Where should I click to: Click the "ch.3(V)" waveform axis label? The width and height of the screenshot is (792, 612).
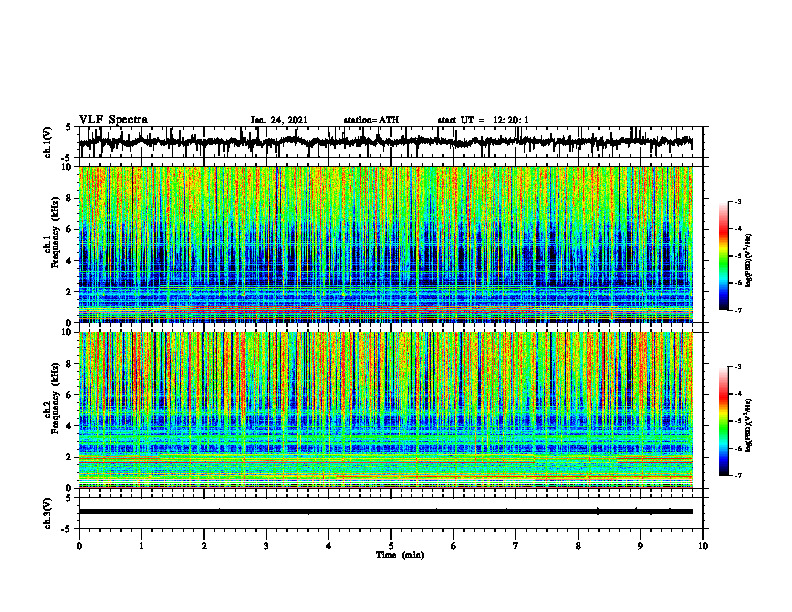click(x=48, y=513)
